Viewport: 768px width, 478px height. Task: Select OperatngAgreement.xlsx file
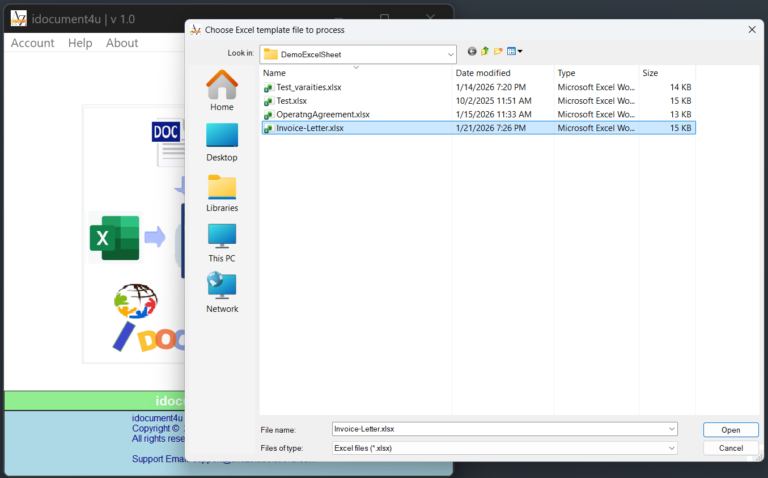pyautogui.click(x=322, y=114)
